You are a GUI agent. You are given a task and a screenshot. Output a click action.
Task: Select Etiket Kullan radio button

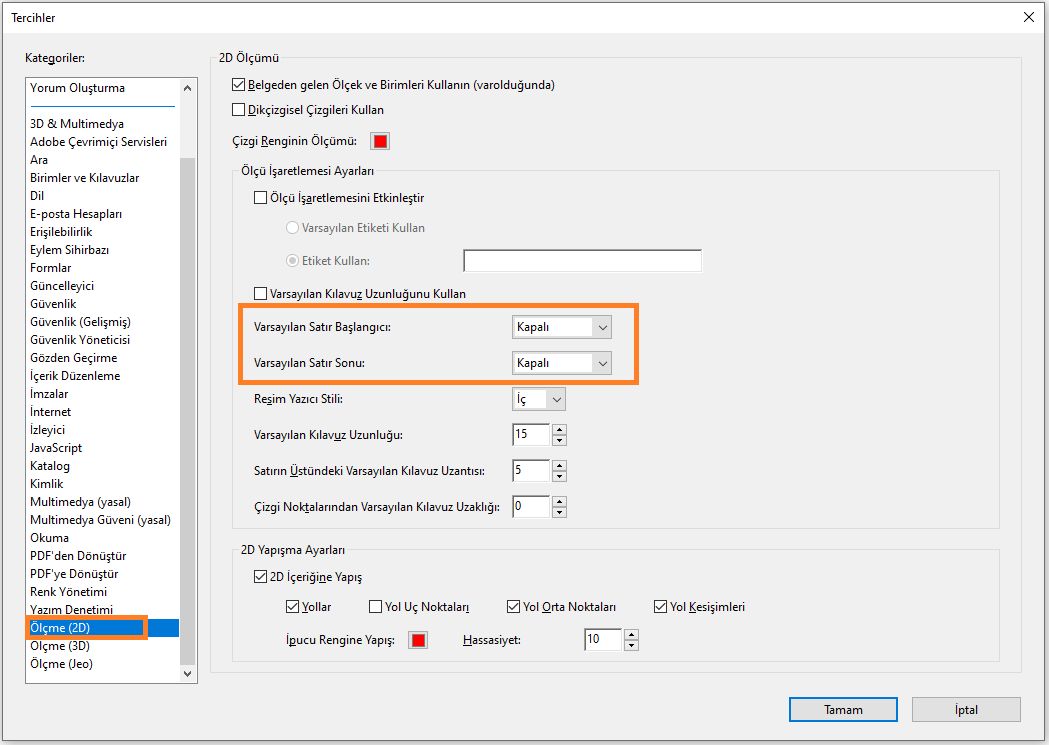[292, 261]
